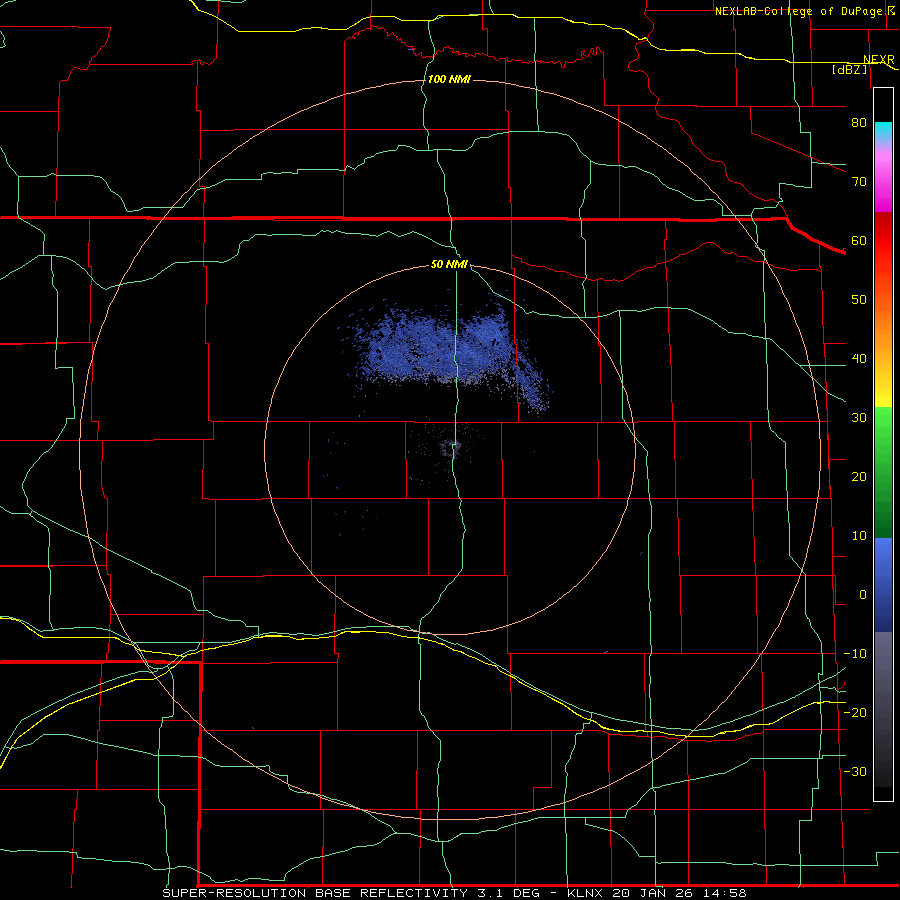Image resolution: width=900 pixels, height=900 pixels.
Task: Click the green segment of the color bar
Action: click(x=883, y=472)
